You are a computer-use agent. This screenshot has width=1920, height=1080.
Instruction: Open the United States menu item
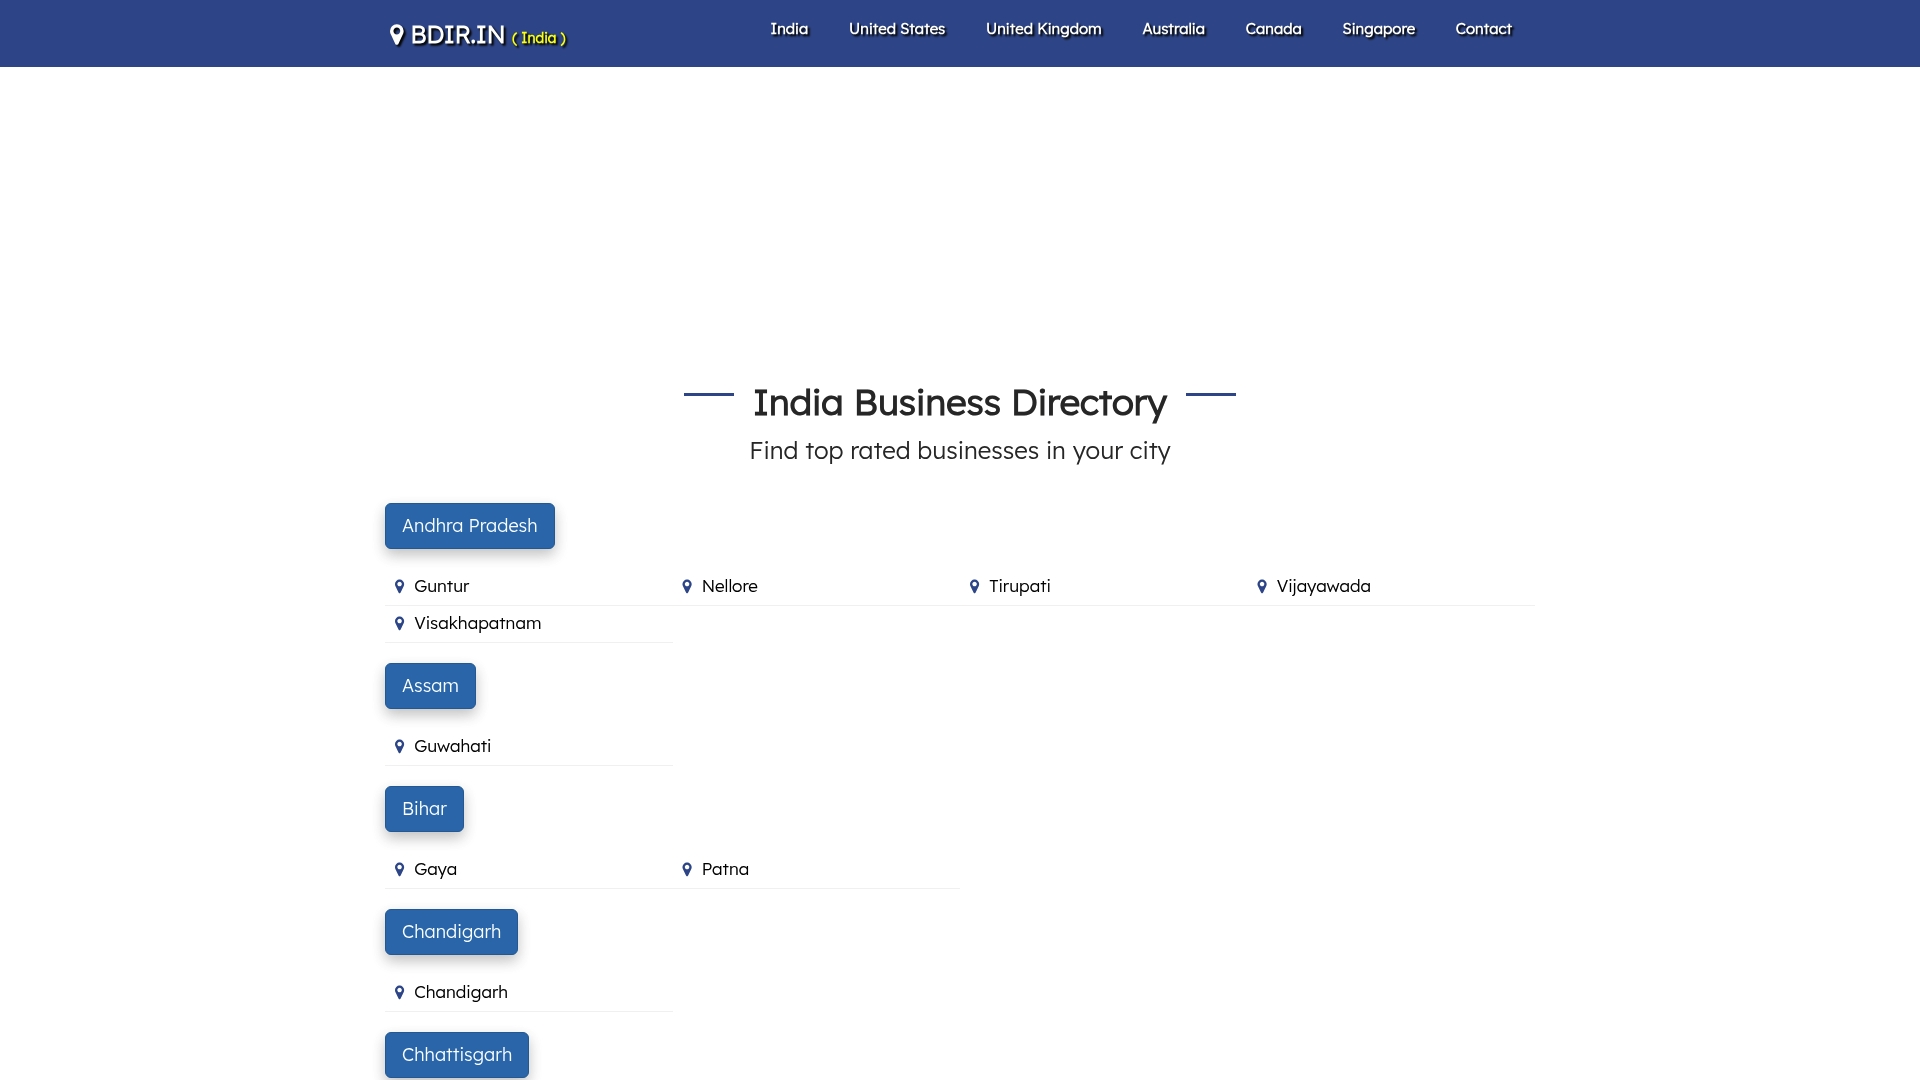pos(896,29)
